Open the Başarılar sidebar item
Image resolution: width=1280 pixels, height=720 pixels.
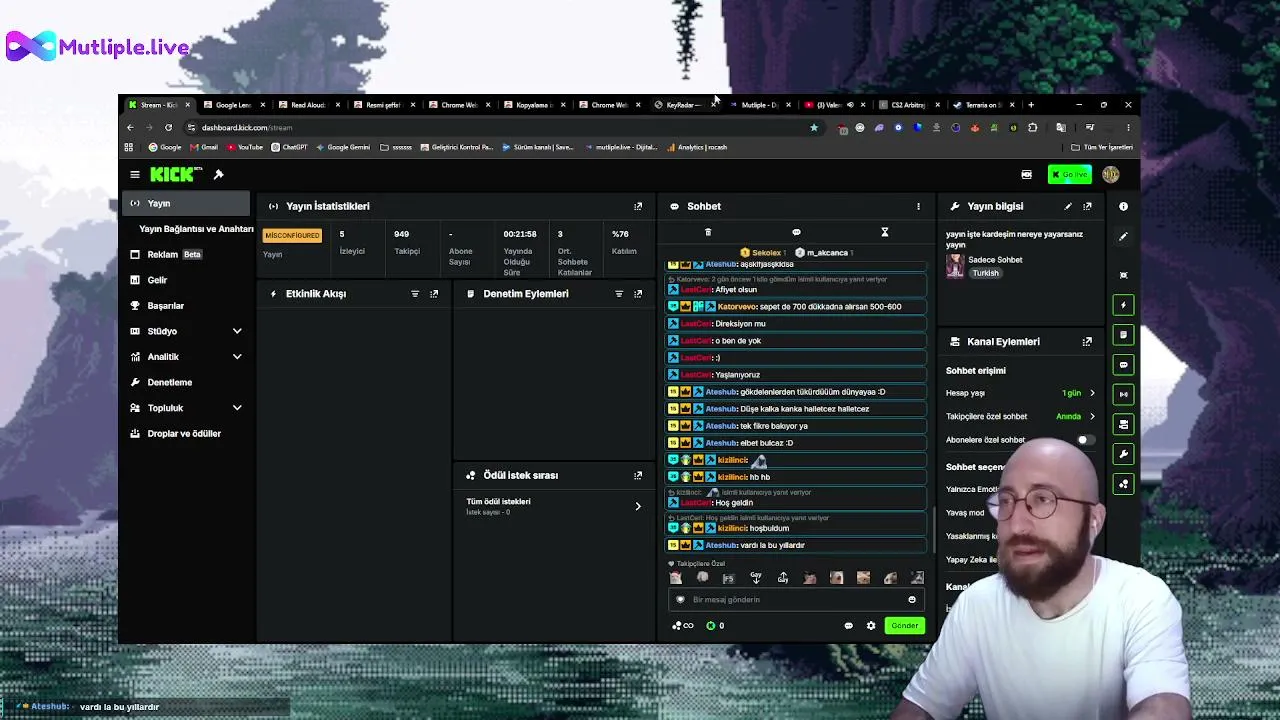click(188, 306)
